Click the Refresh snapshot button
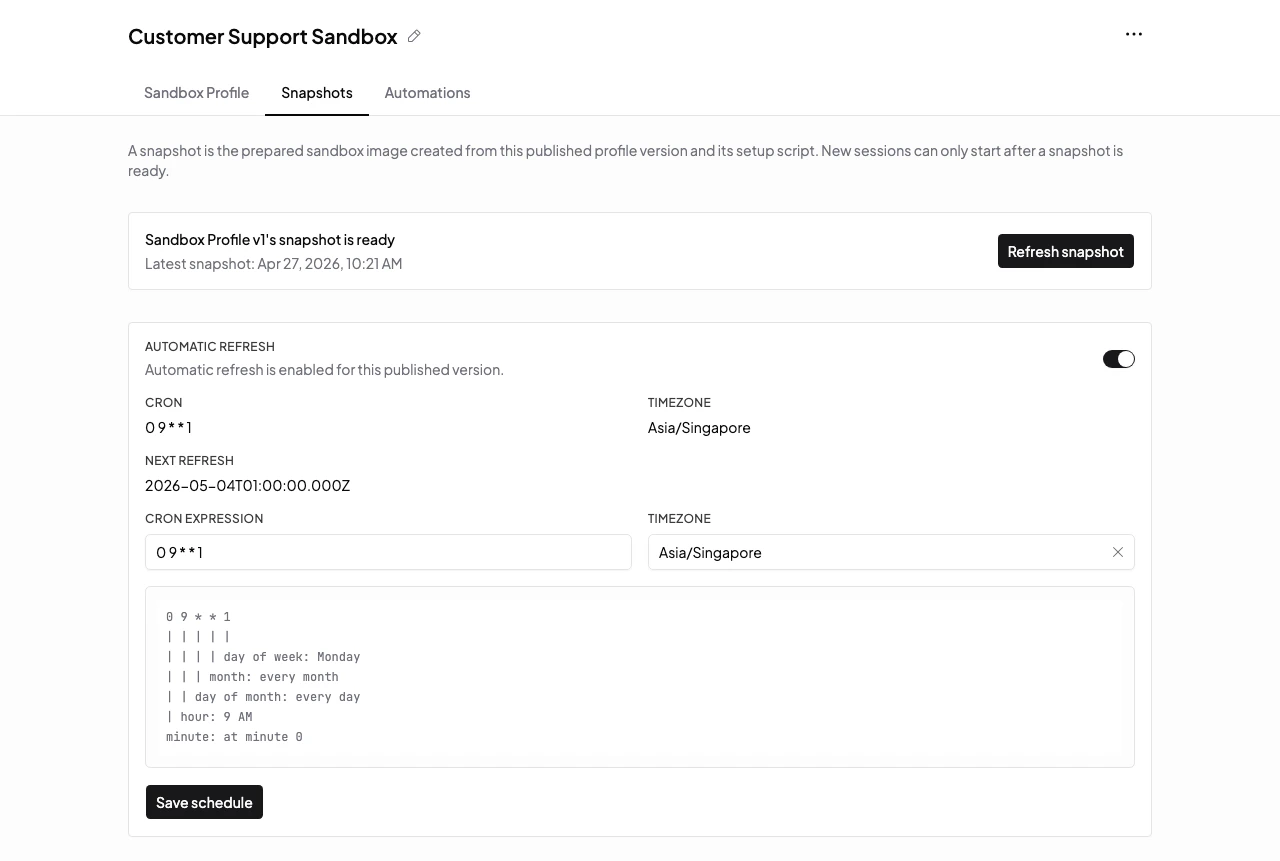 [x=1066, y=251]
